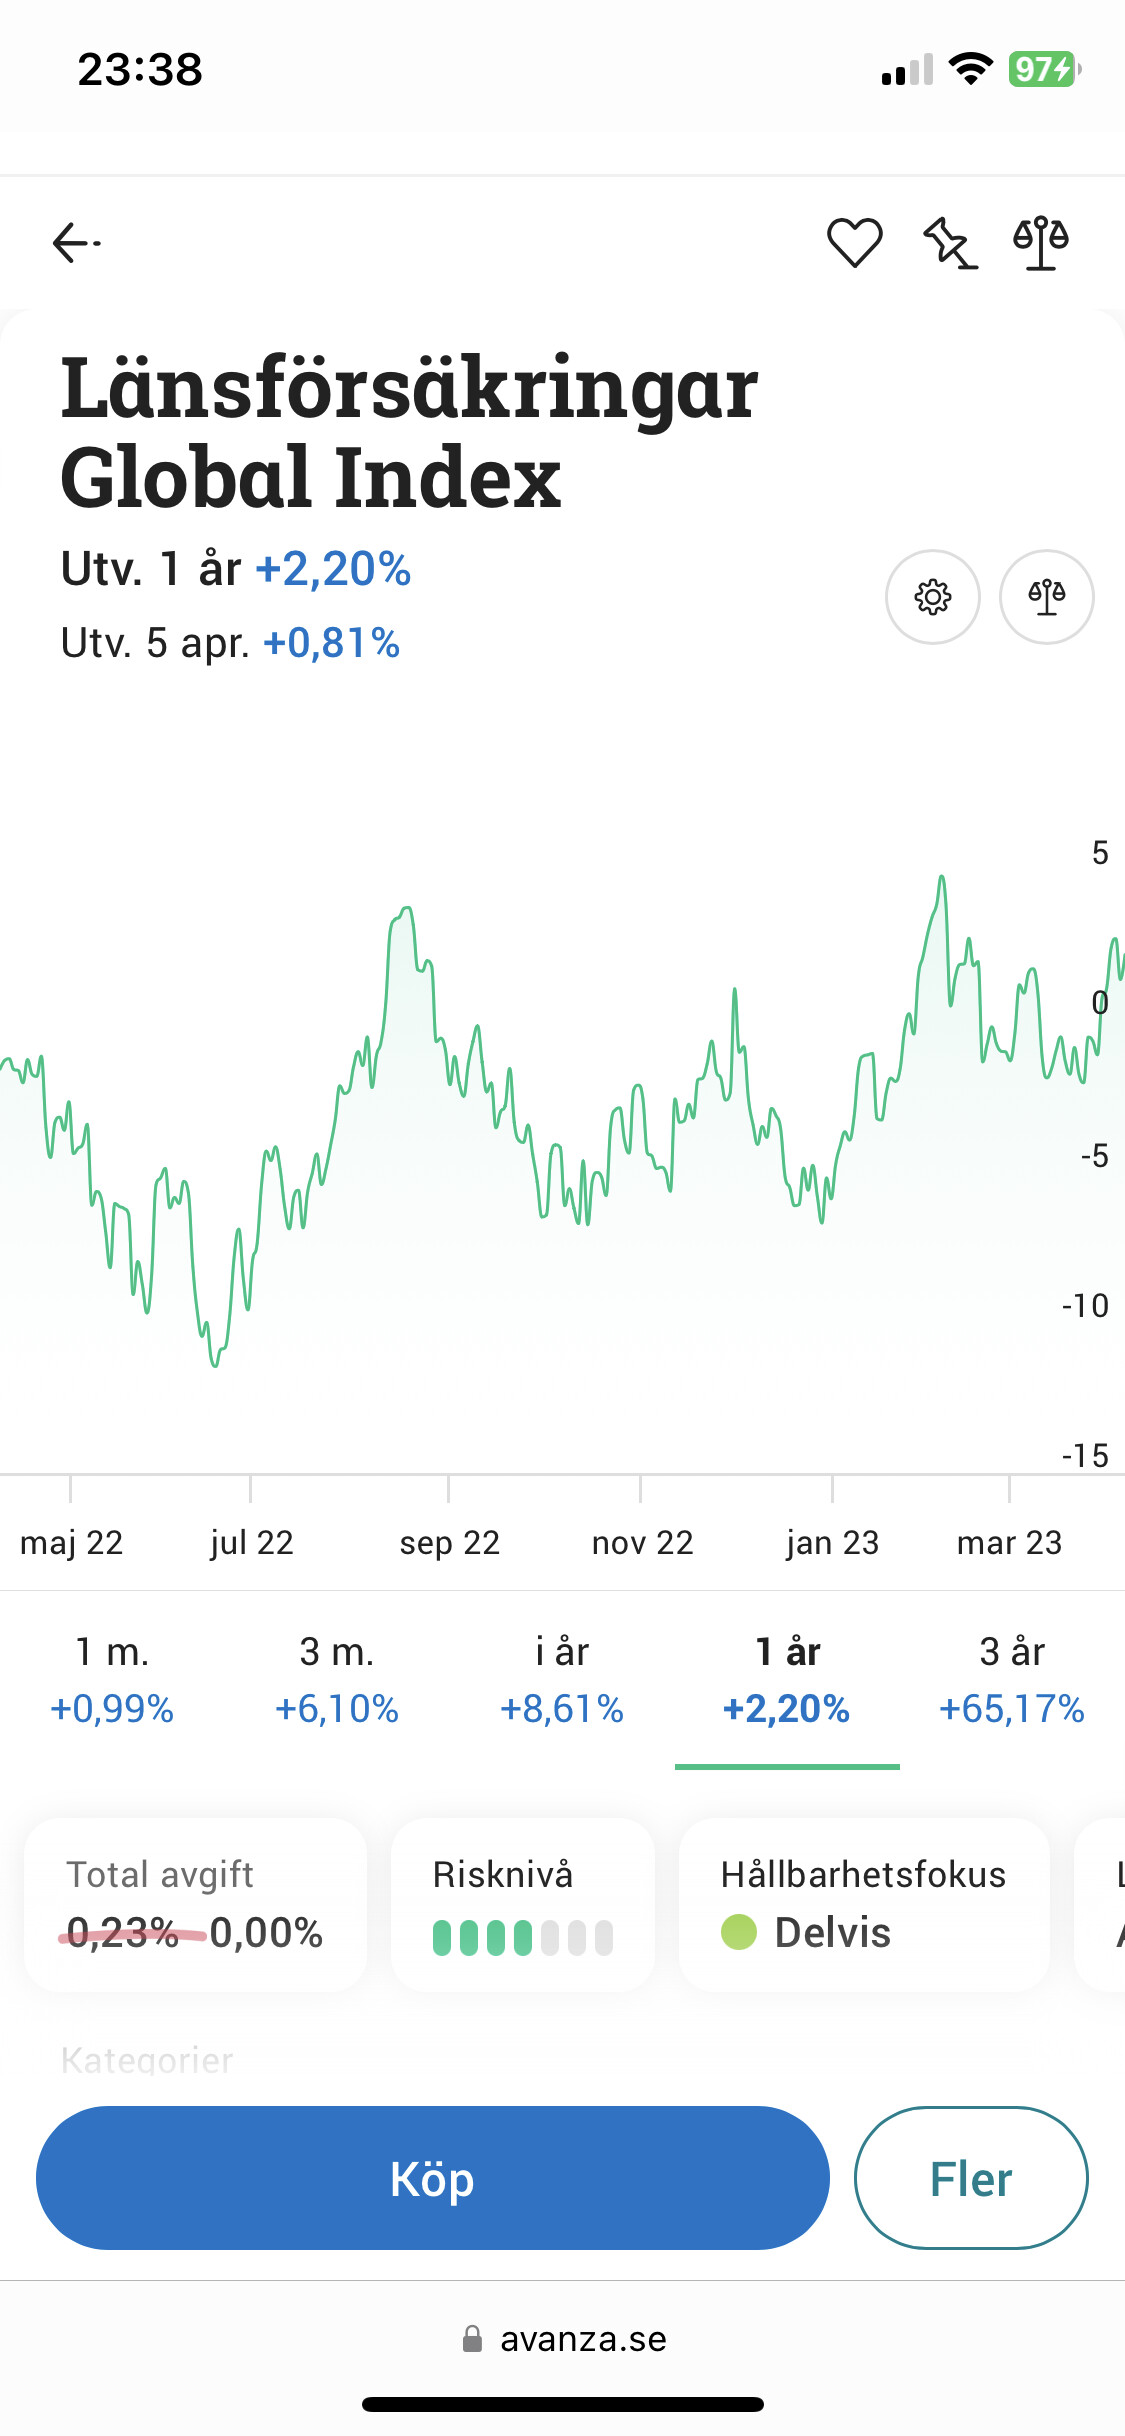1125x2436 pixels.
Task: Open chart settings gear icon
Action: pos(932,597)
